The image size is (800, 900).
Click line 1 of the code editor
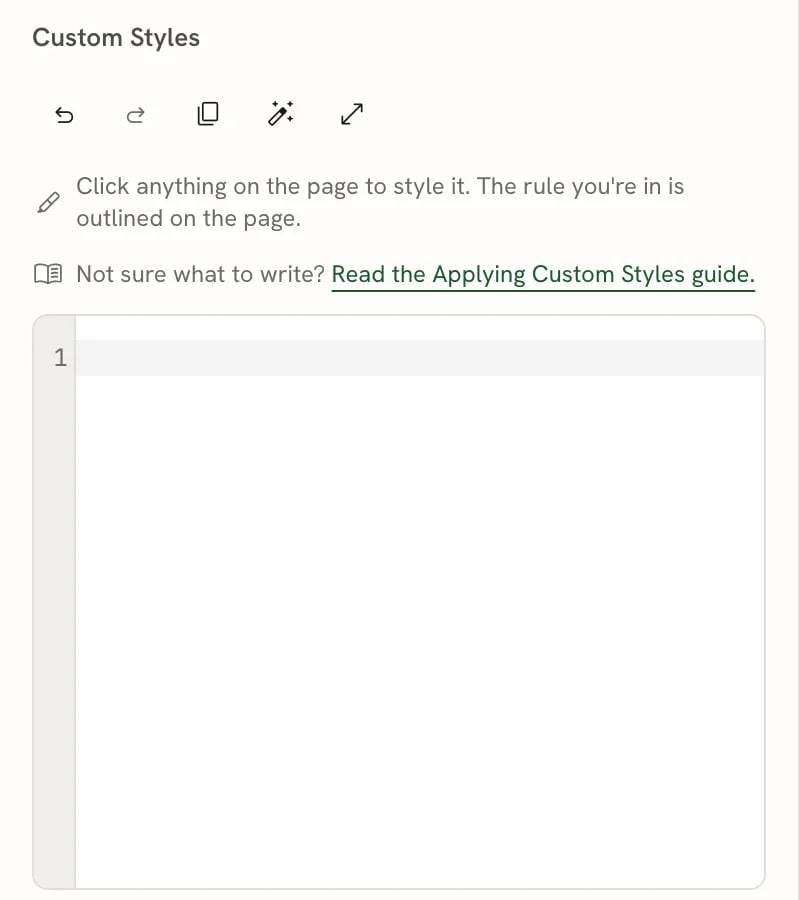tap(420, 358)
